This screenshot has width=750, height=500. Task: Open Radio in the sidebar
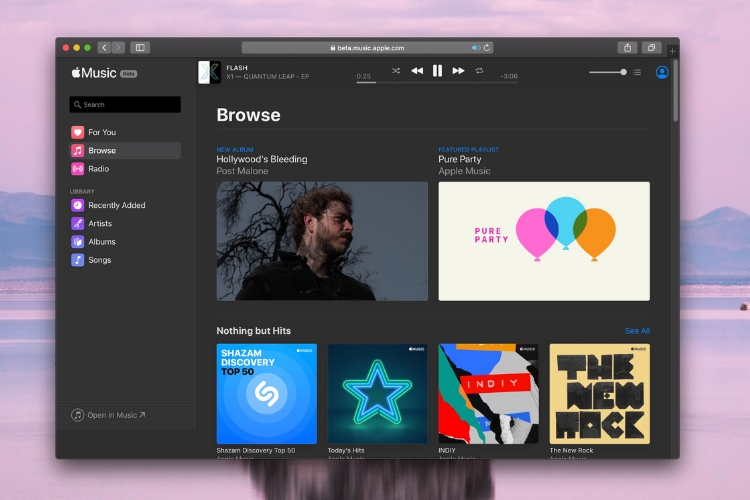coord(125,168)
